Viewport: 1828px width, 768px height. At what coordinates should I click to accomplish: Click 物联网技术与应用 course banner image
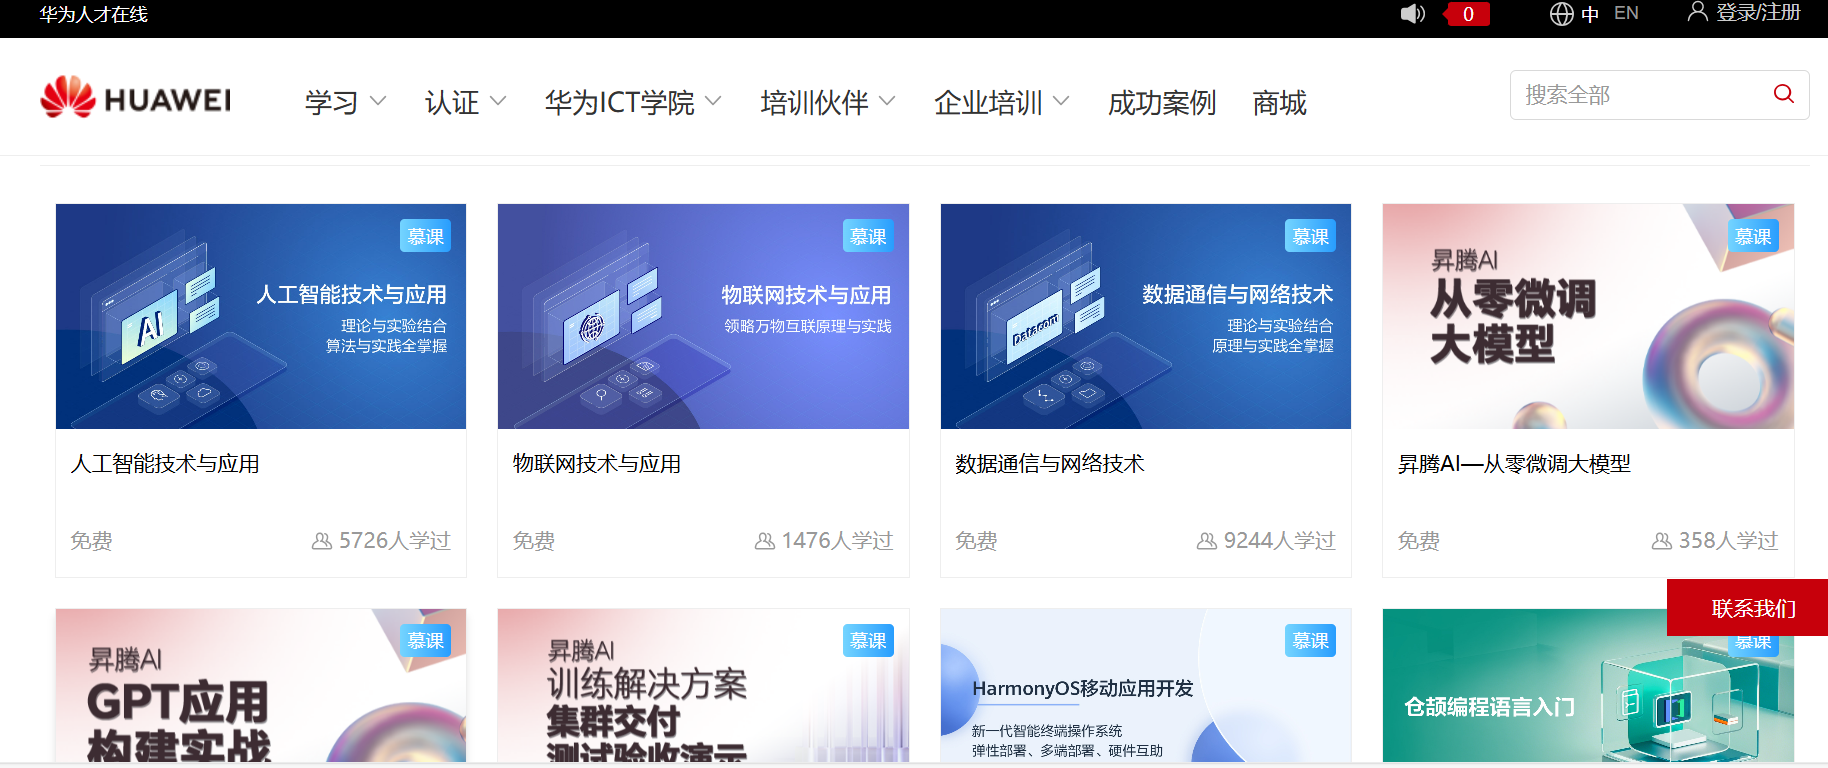(x=703, y=316)
